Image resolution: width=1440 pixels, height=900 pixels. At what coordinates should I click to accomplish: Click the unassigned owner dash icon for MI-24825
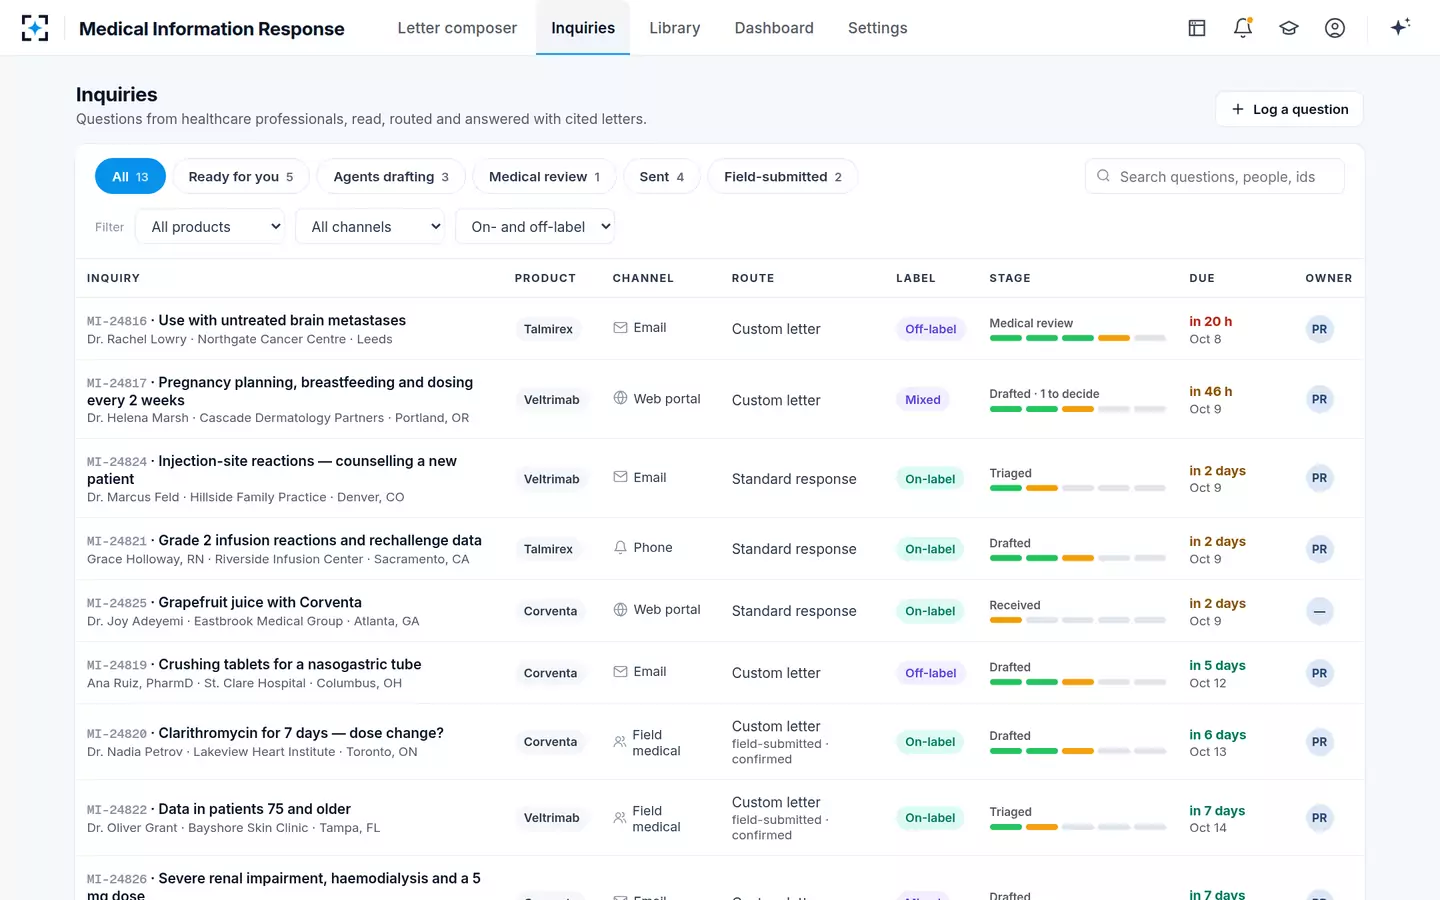coord(1320,611)
